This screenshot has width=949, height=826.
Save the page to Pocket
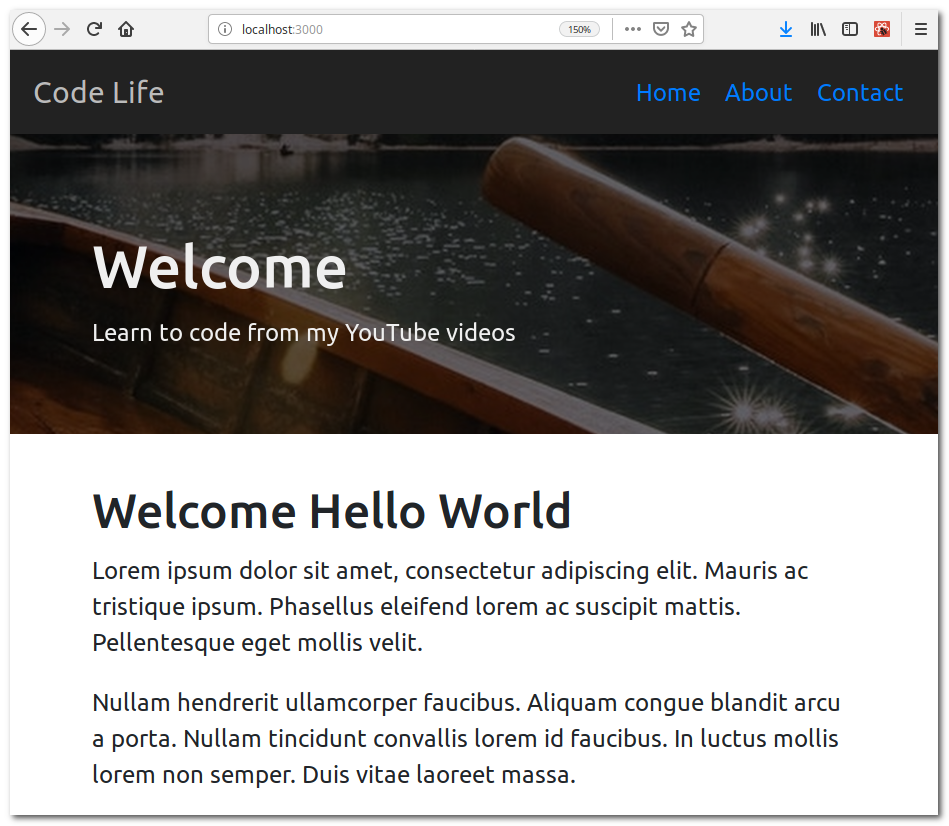point(660,29)
